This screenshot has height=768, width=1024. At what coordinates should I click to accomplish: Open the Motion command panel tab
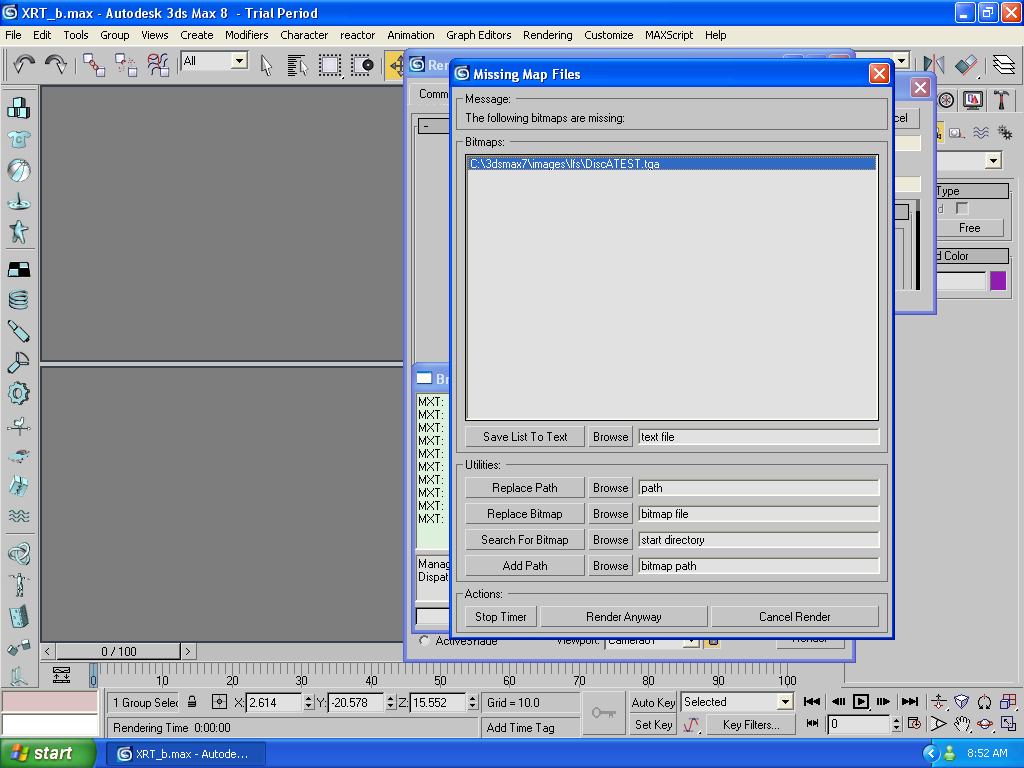click(946, 100)
